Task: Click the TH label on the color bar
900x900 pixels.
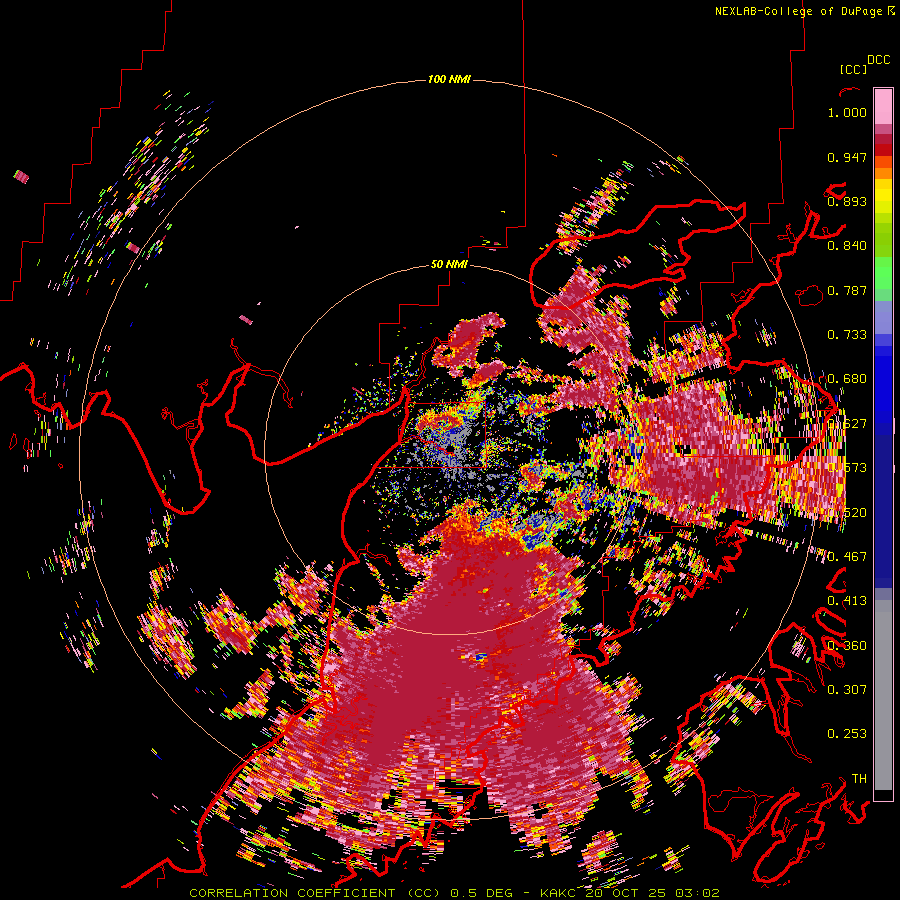Action: [x=859, y=778]
